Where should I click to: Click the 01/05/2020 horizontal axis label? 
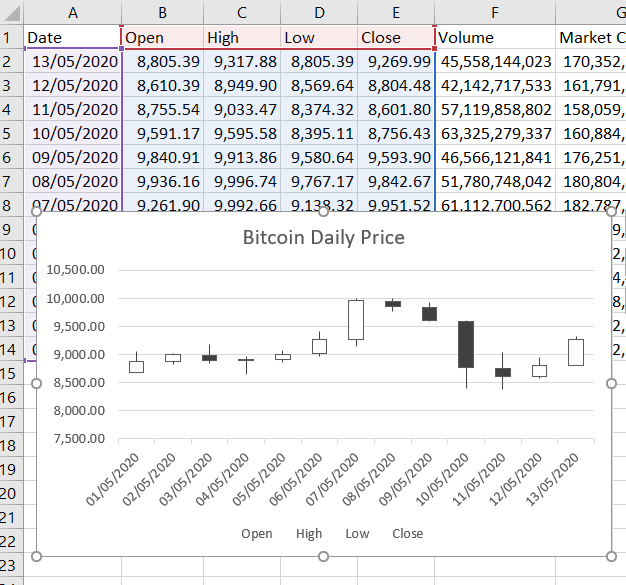(112, 479)
